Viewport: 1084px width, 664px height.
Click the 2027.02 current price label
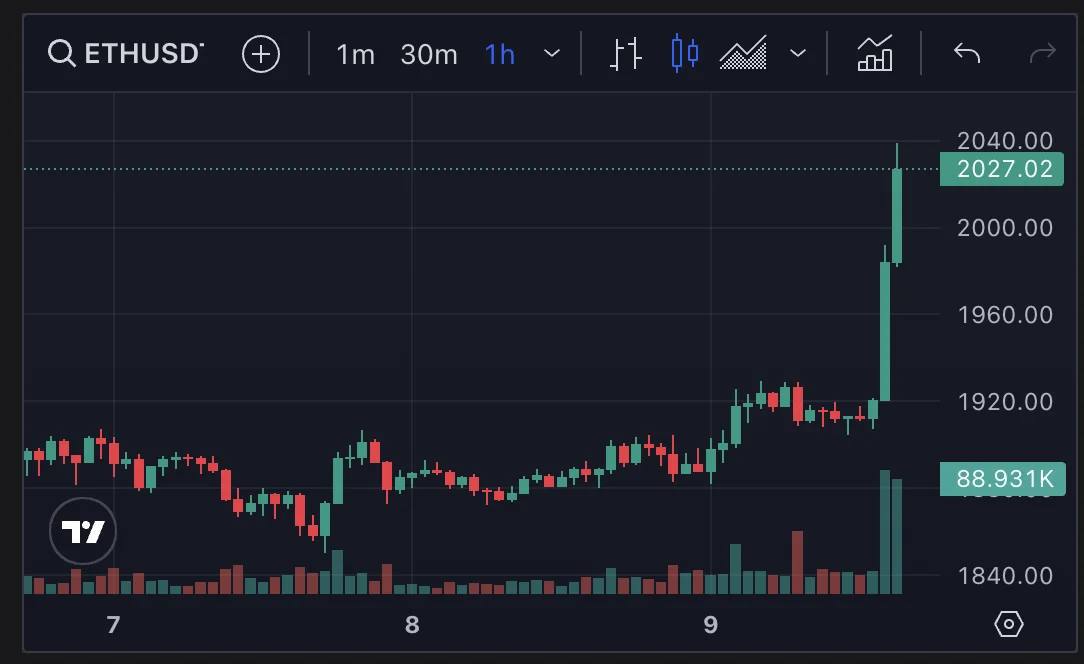tap(1004, 169)
